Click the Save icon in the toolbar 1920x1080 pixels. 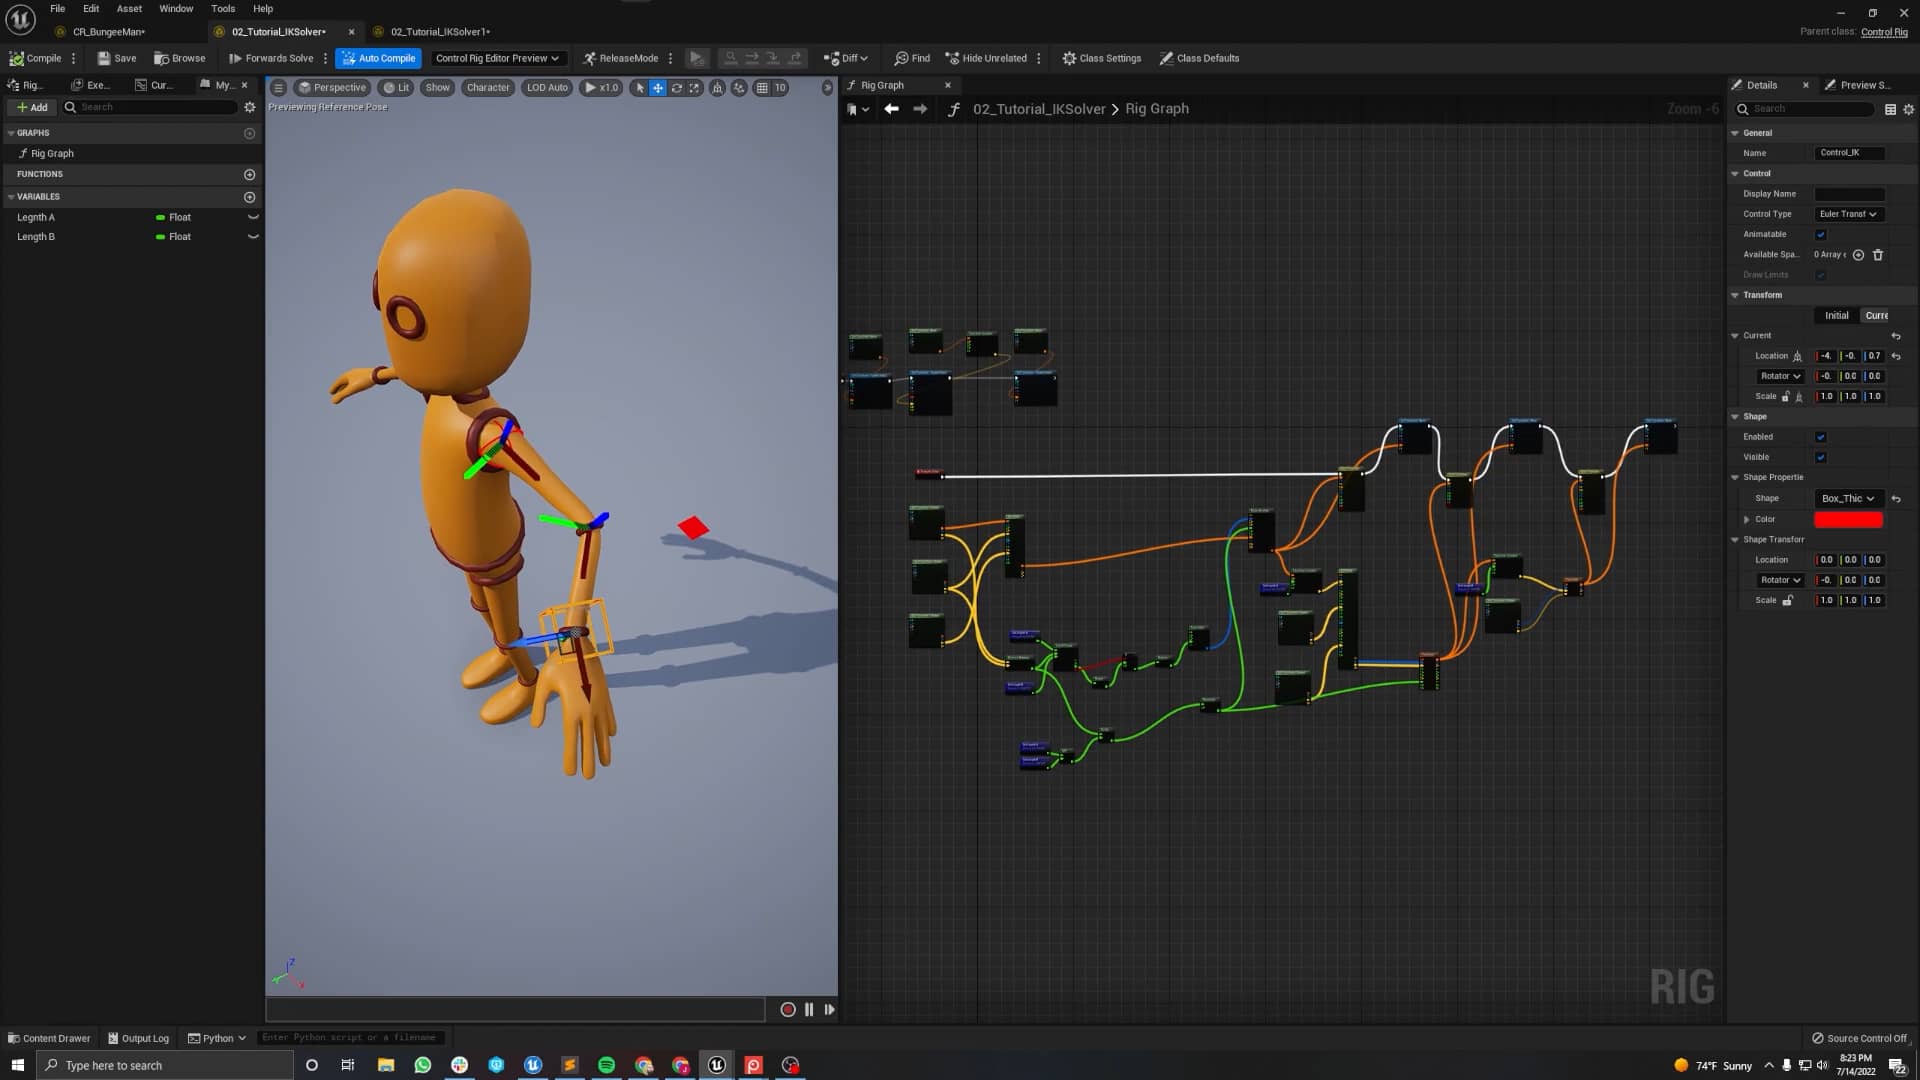(104, 58)
